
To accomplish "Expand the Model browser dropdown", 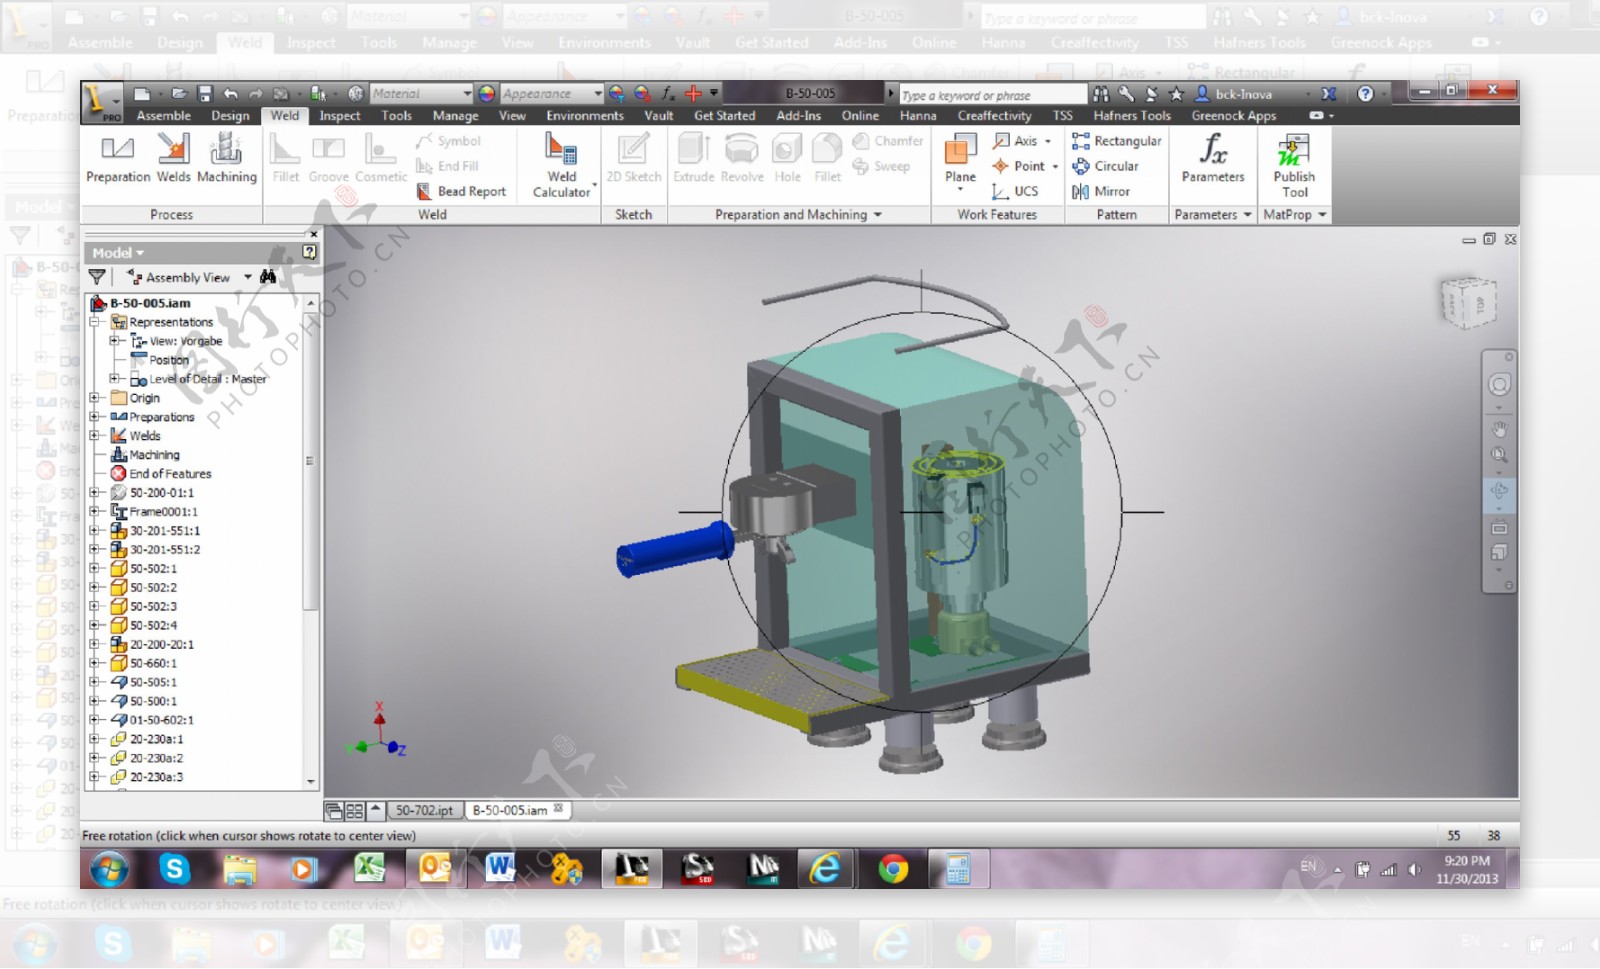I will coord(118,253).
